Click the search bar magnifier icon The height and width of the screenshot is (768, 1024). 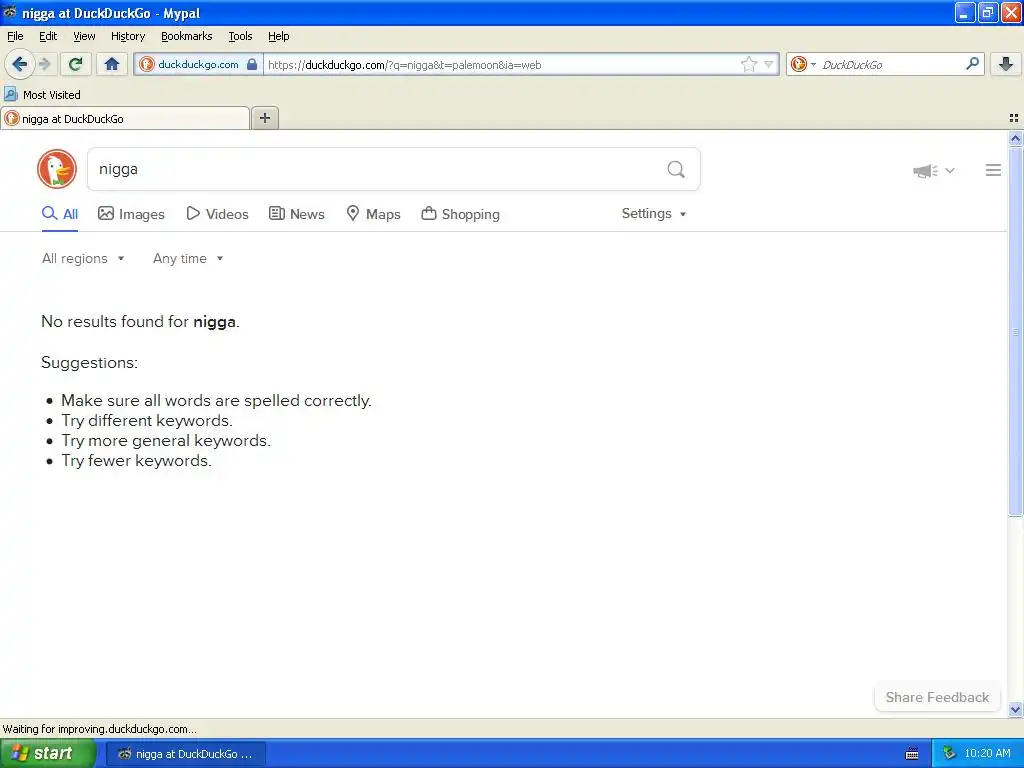click(972, 64)
